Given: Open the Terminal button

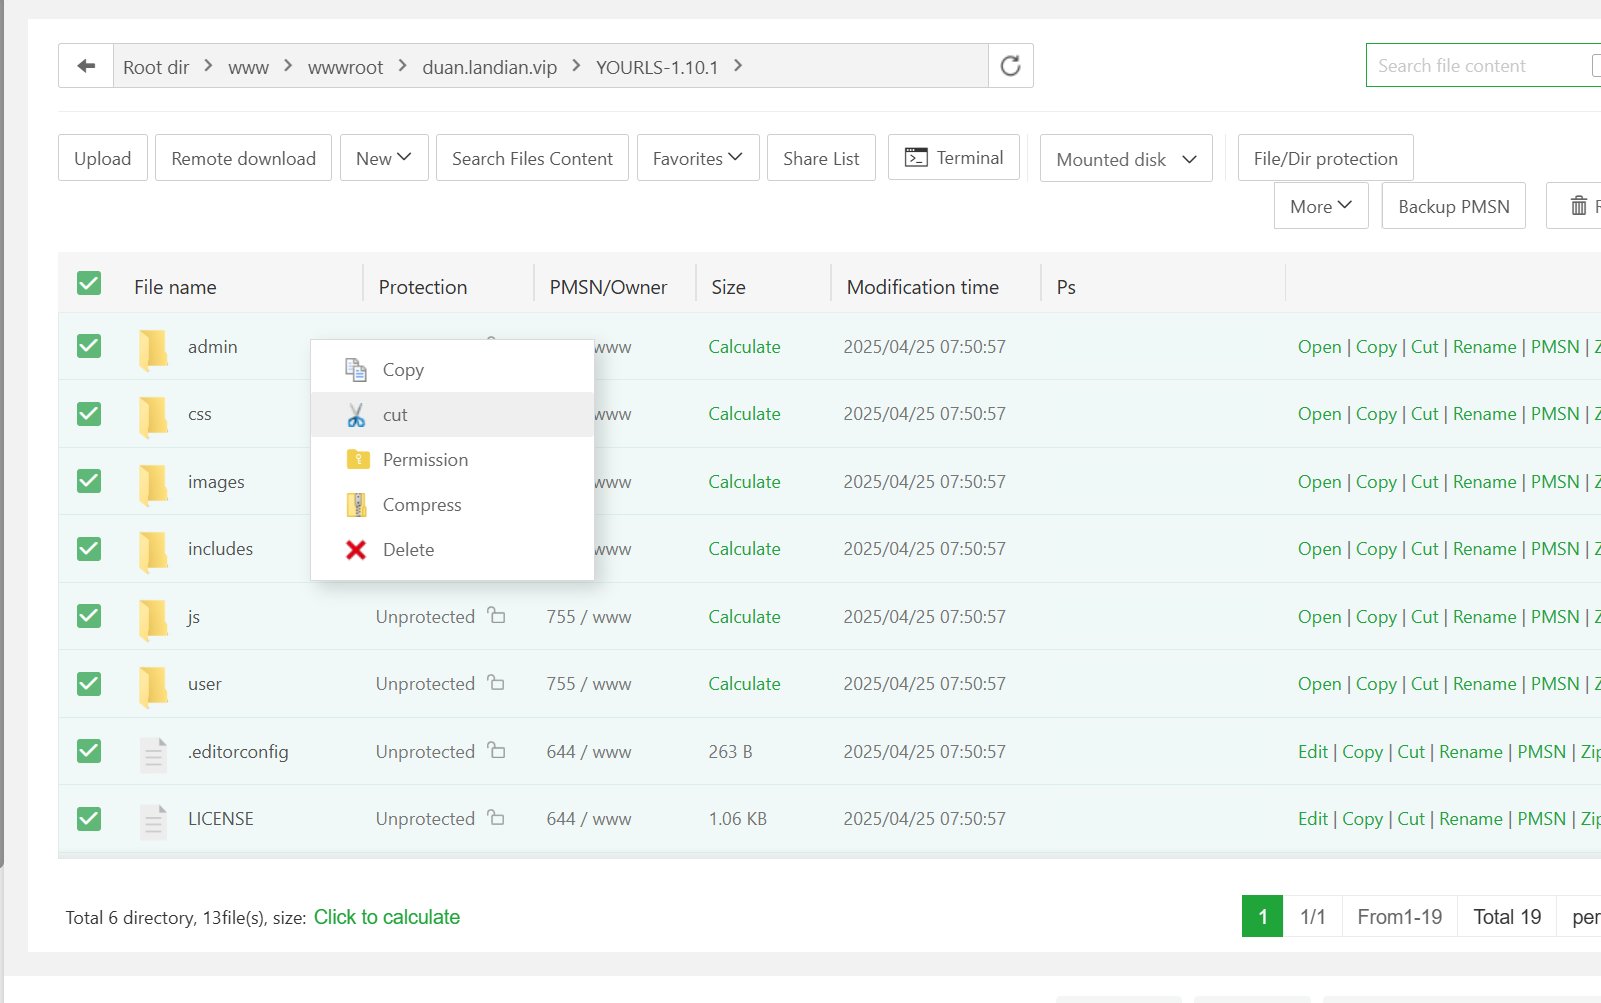Looking at the screenshot, I should coord(954,158).
